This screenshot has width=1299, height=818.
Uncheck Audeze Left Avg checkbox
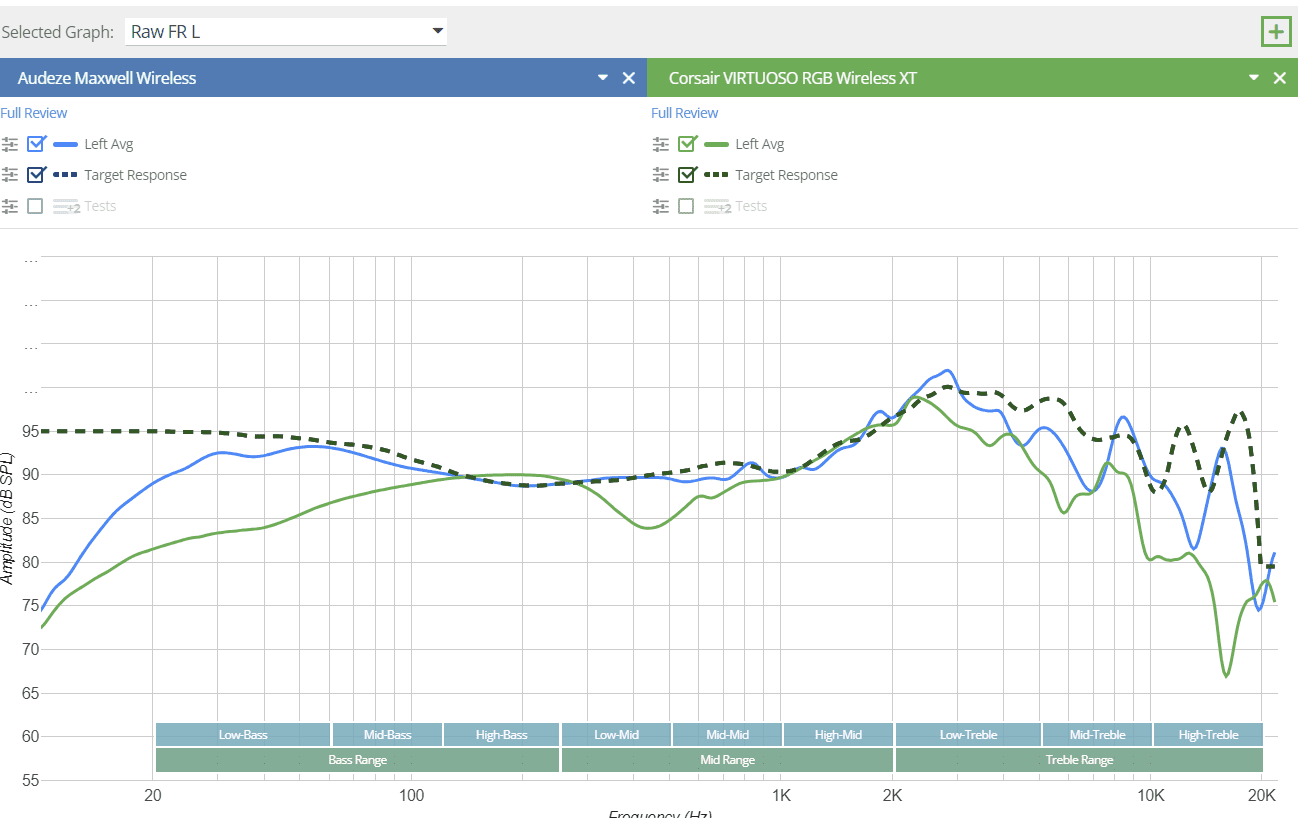36,144
